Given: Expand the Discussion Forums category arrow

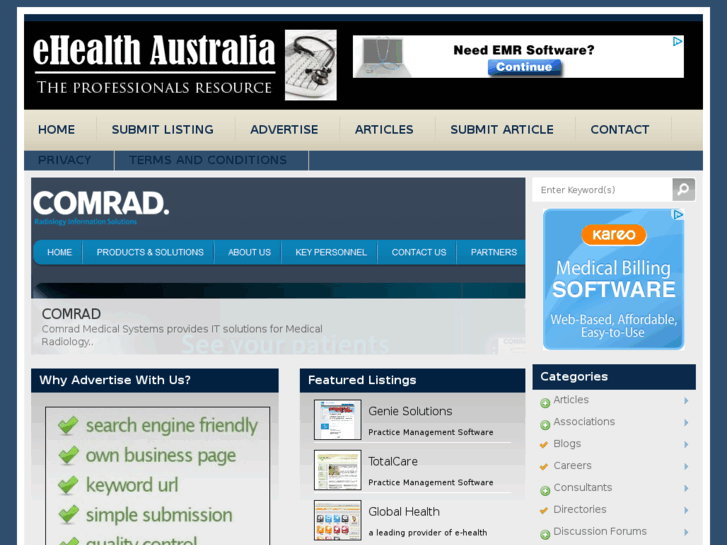Looking at the screenshot, I should pos(686,532).
